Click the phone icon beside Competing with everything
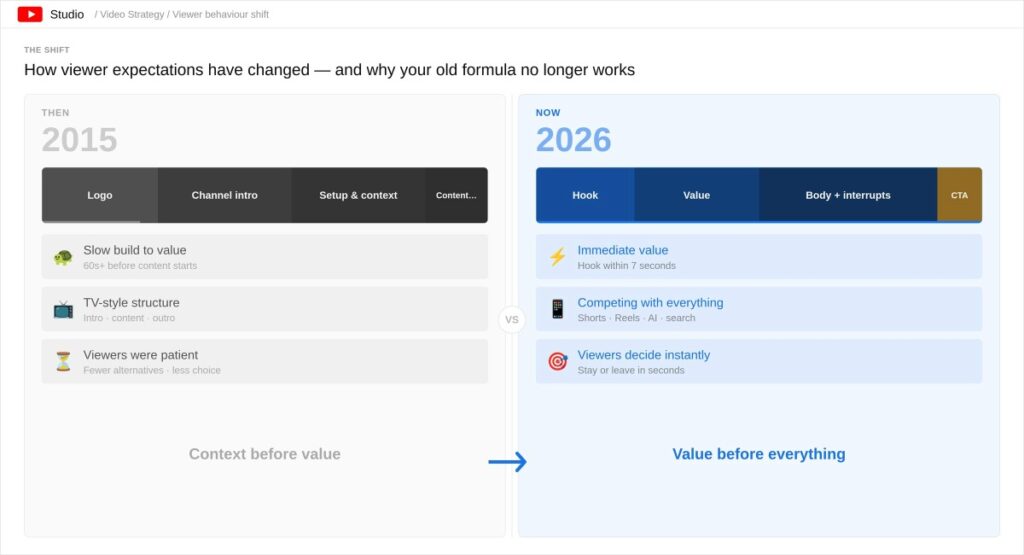Image resolution: width=1024 pixels, height=555 pixels. [558, 309]
